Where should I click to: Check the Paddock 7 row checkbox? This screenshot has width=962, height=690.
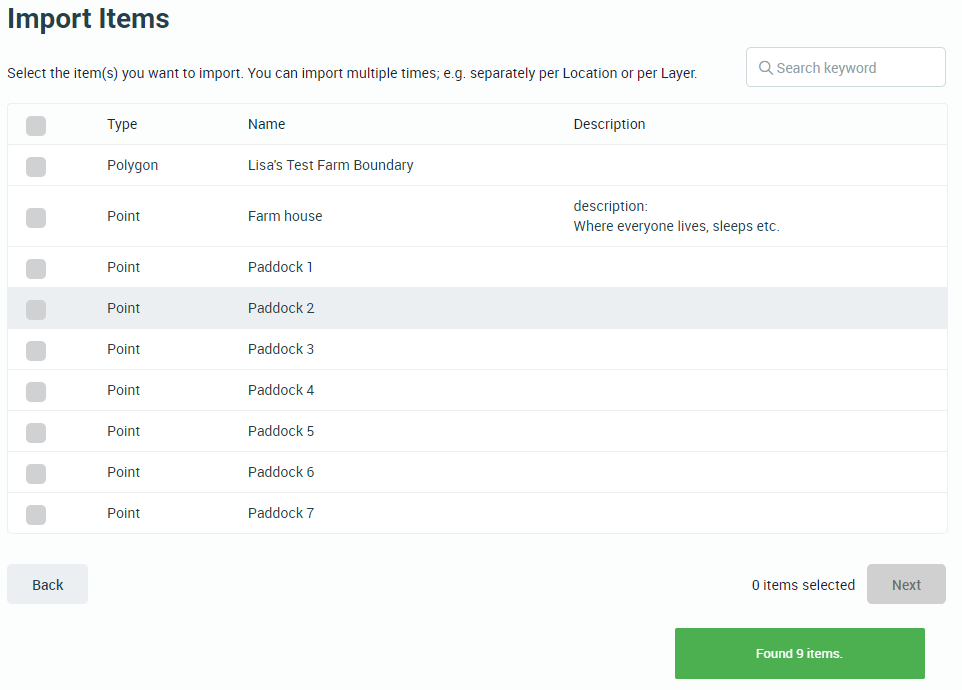pos(36,514)
